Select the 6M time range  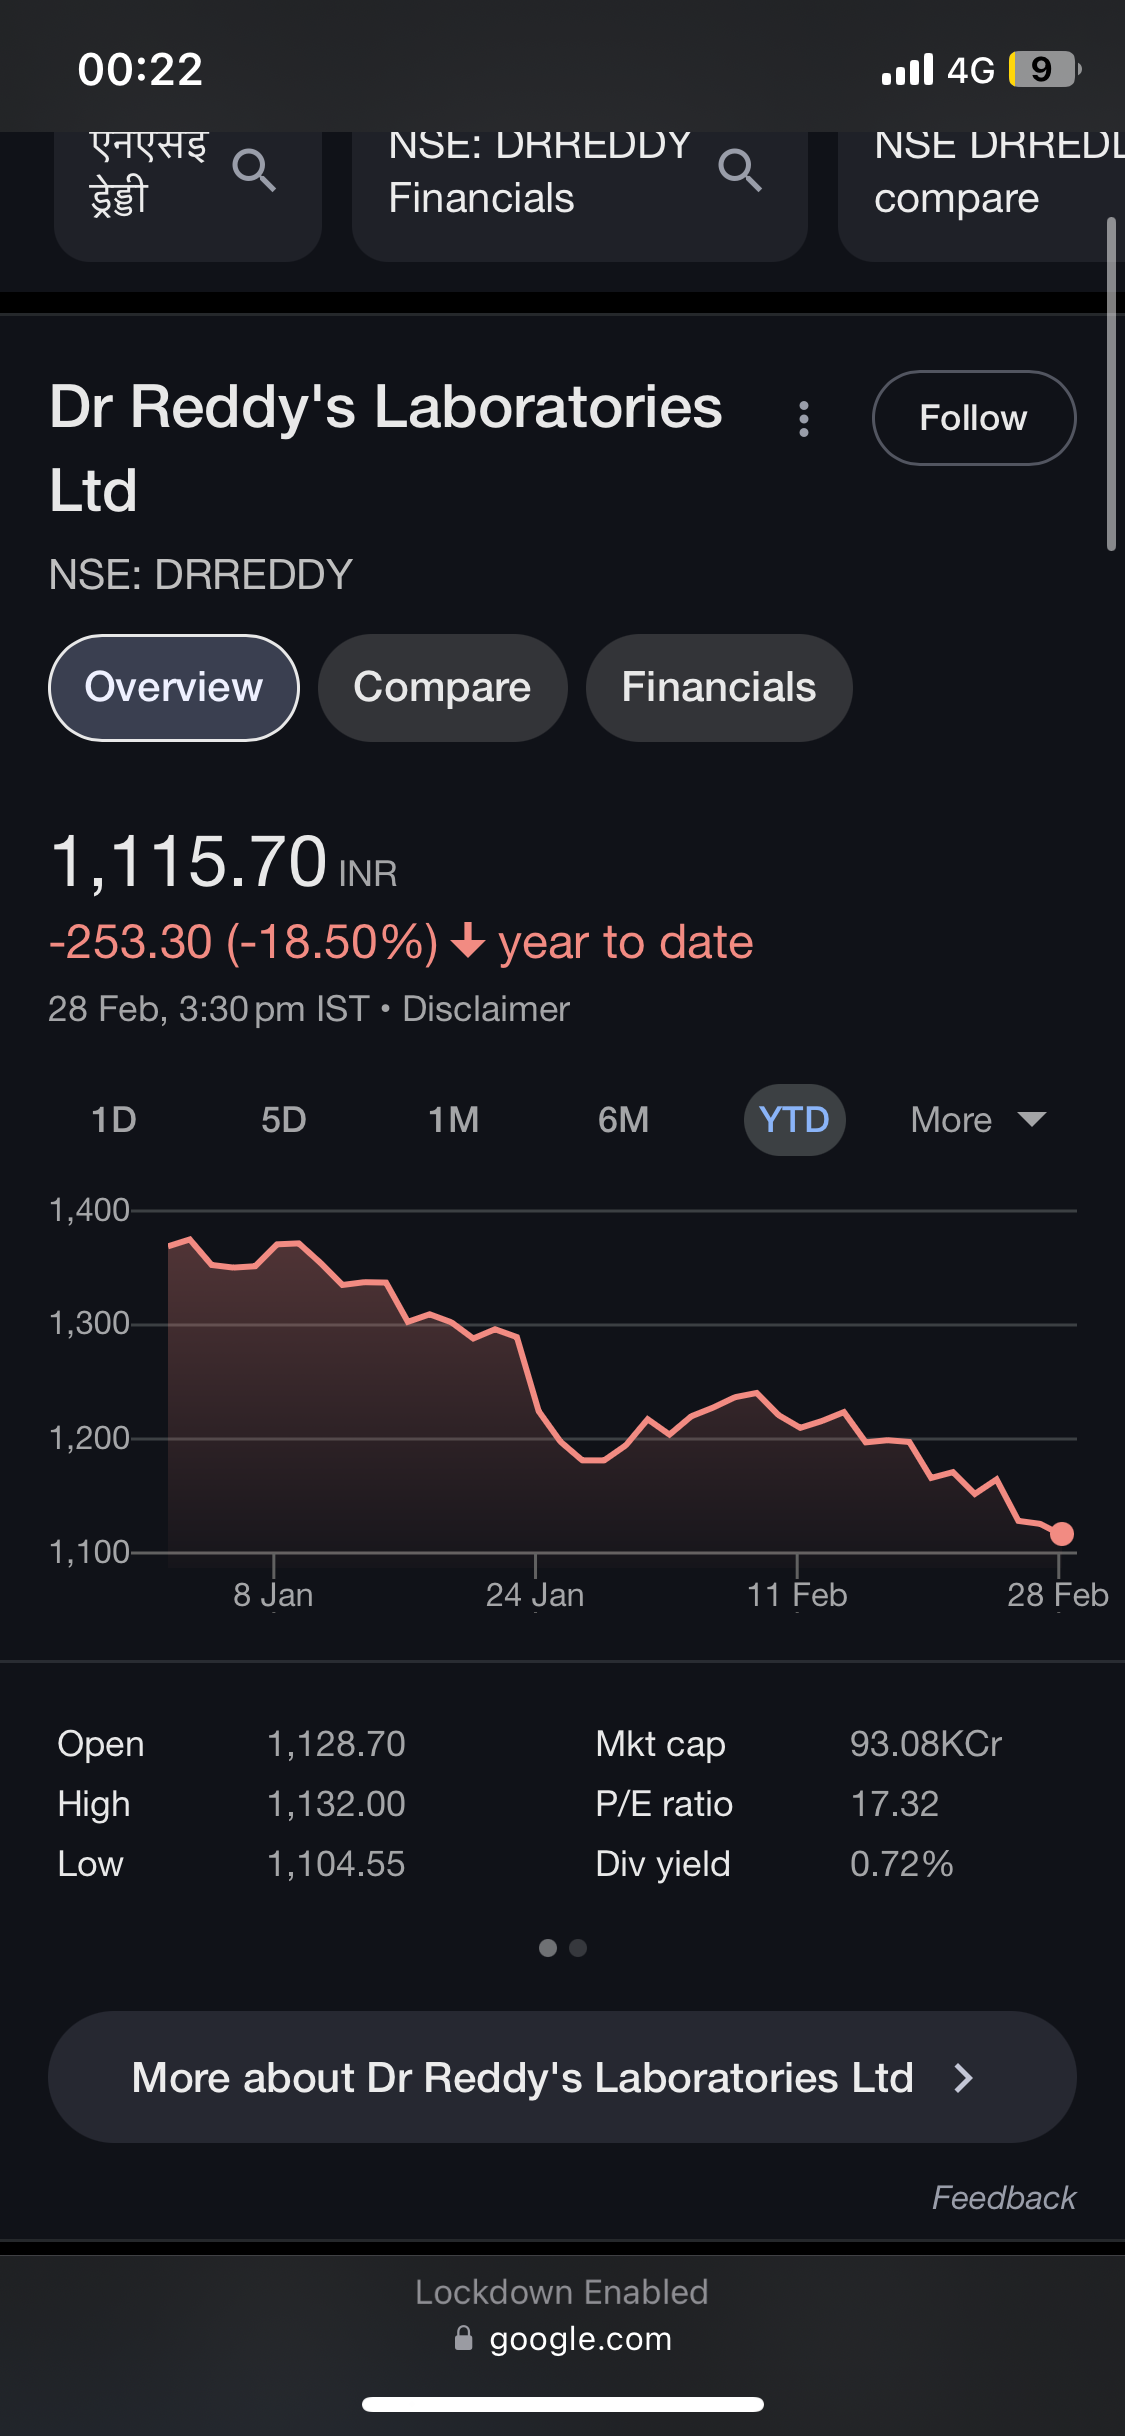coord(623,1120)
